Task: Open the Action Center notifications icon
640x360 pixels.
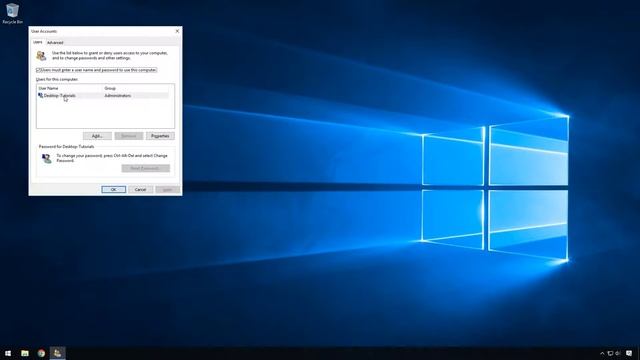Action: (629, 353)
